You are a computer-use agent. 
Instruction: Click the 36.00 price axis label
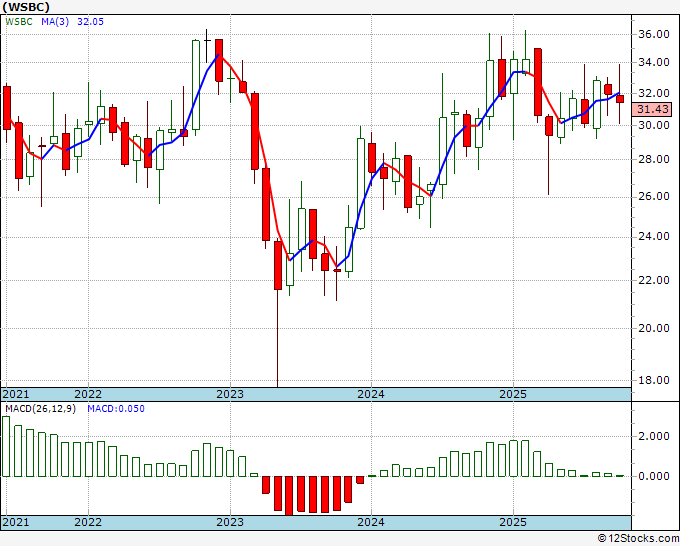pos(654,34)
